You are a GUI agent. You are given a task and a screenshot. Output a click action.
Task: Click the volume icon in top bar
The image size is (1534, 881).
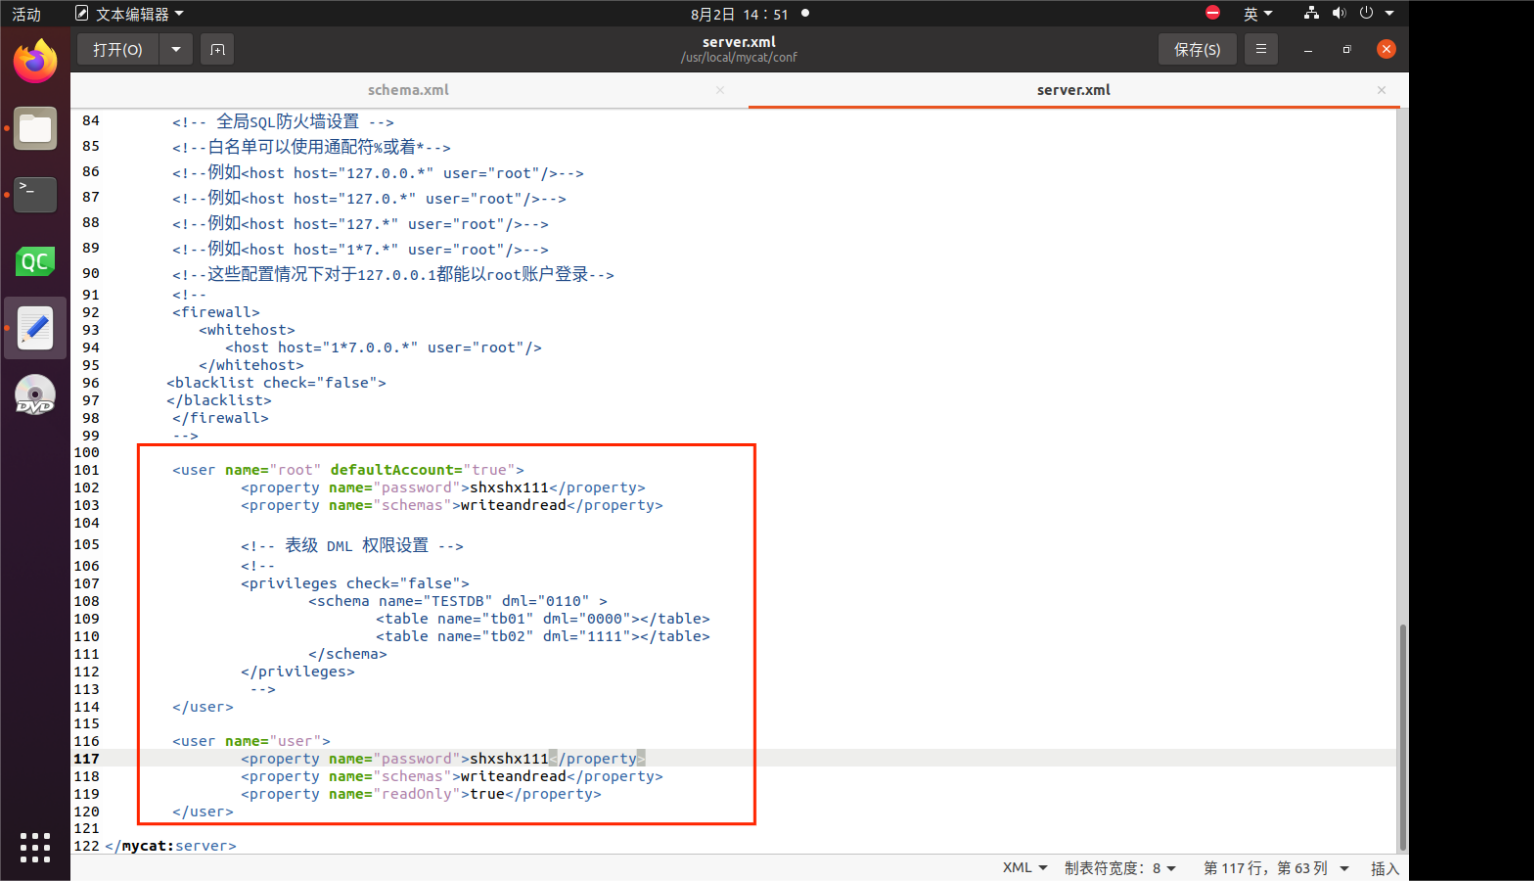pos(1339,13)
